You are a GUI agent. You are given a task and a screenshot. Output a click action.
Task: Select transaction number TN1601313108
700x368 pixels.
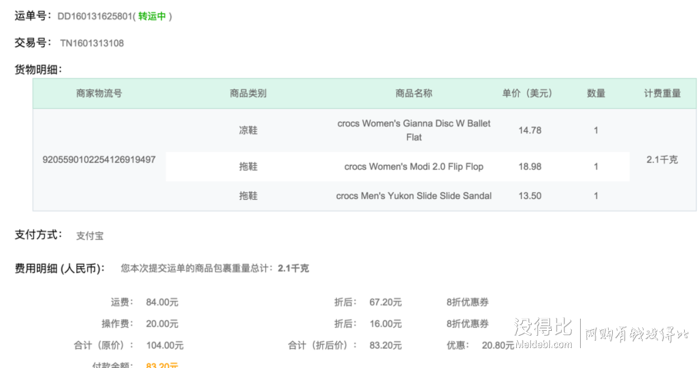click(92, 43)
